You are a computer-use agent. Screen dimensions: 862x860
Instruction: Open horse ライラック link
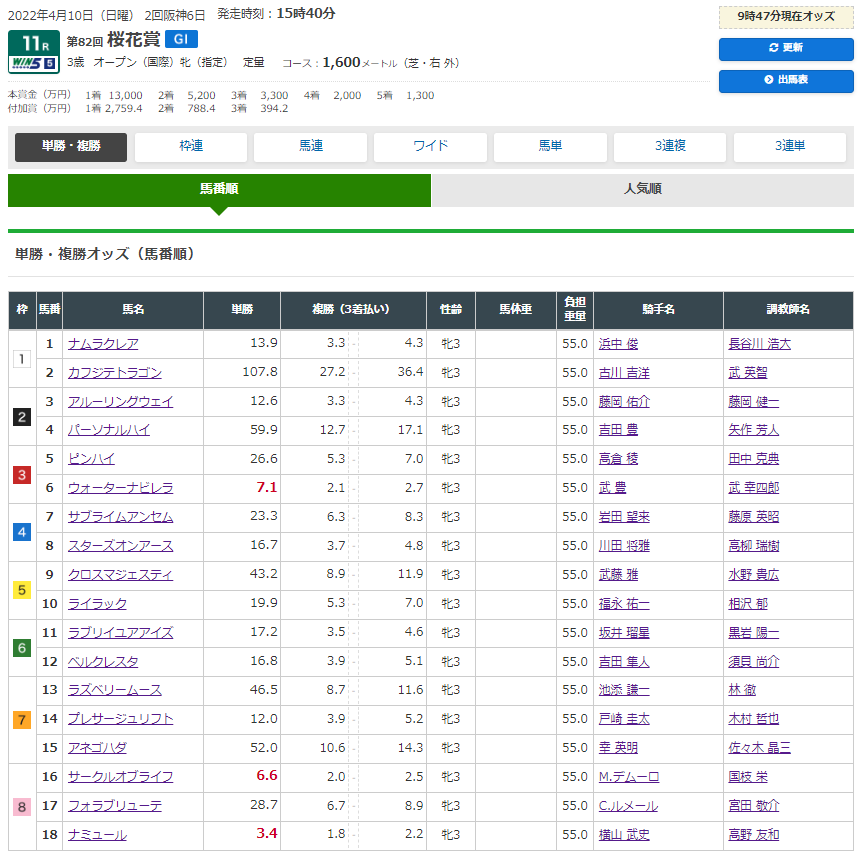click(97, 604)
